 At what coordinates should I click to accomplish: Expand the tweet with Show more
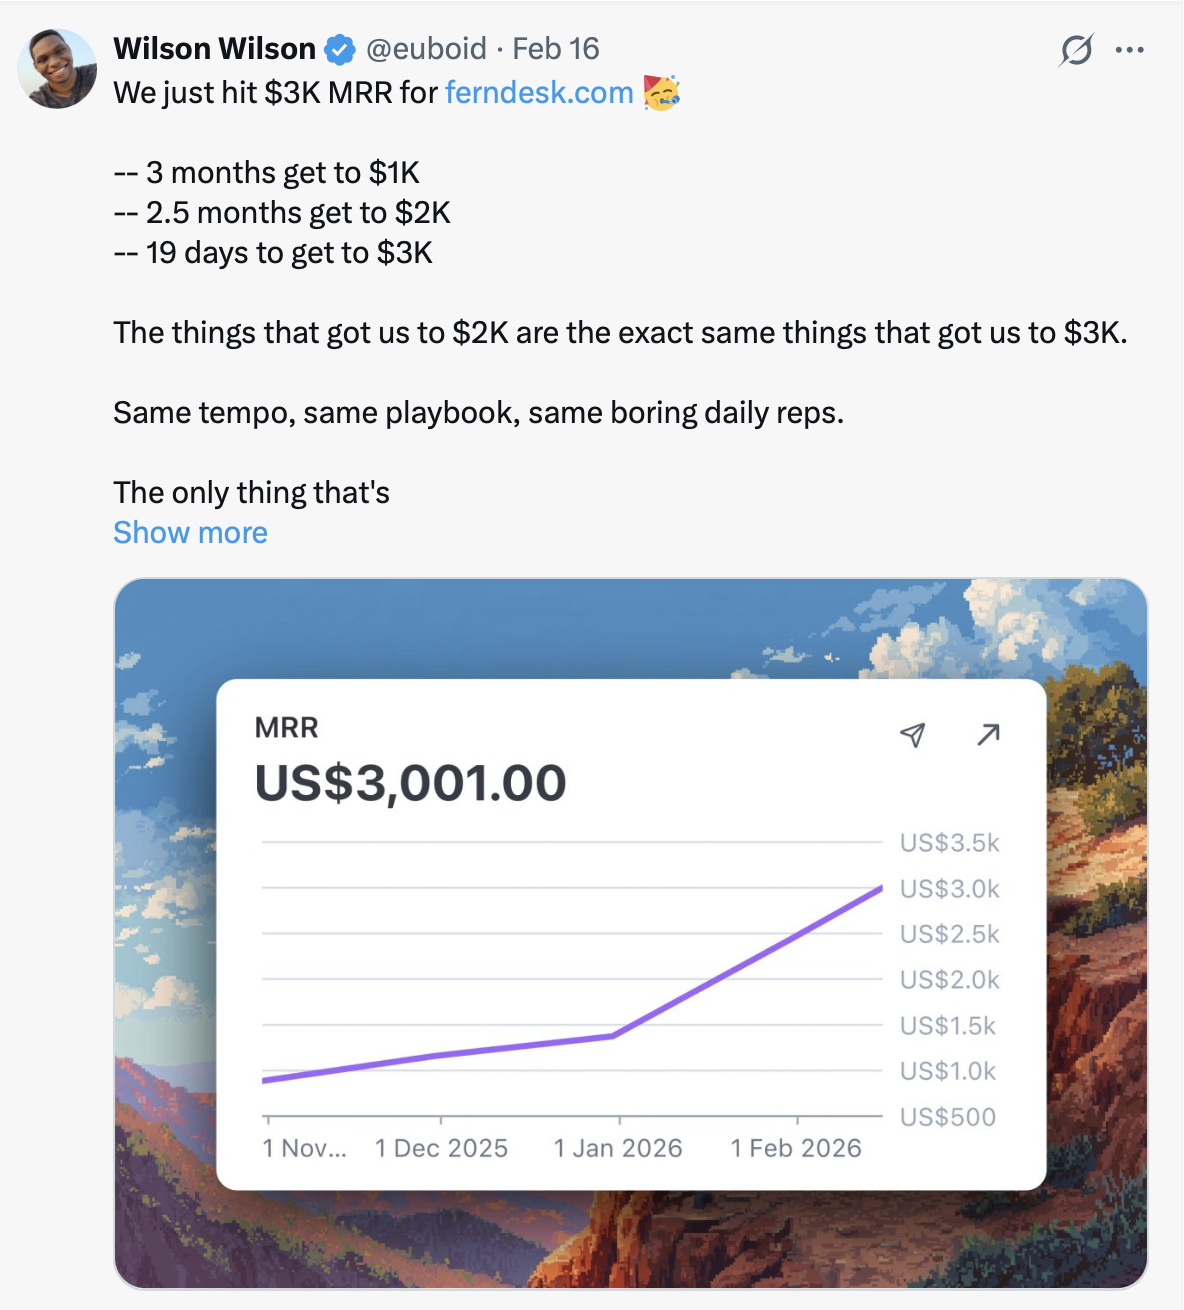[x=190, y=533]
